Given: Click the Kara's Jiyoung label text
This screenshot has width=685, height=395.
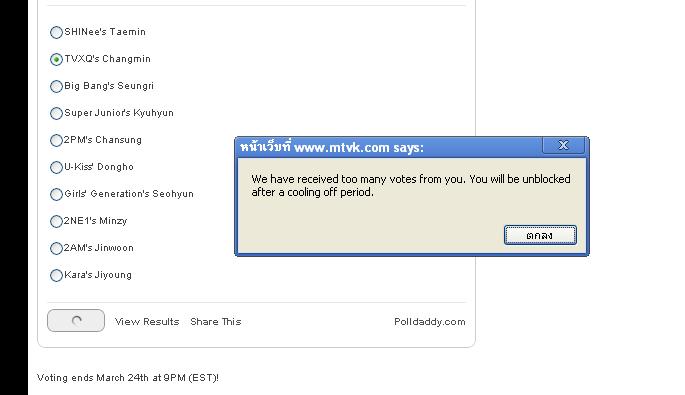Looking at the screenshot, I should coord(98,275).
